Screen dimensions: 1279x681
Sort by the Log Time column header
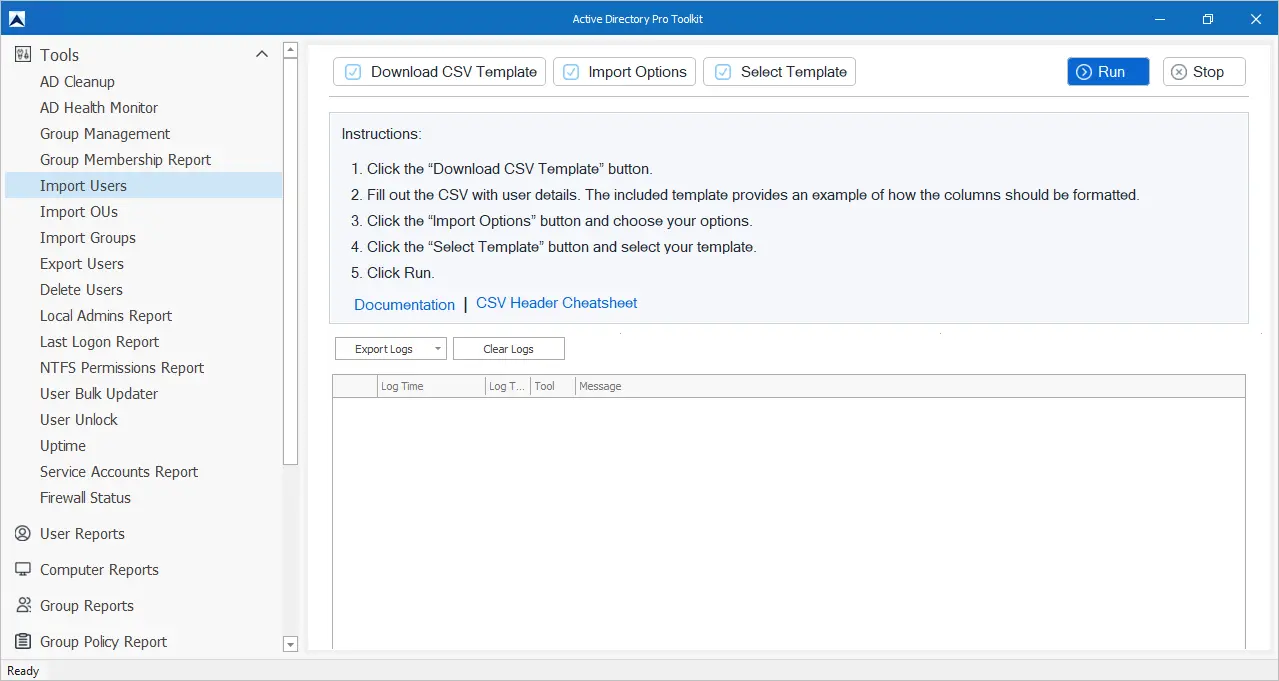(430, 386)
